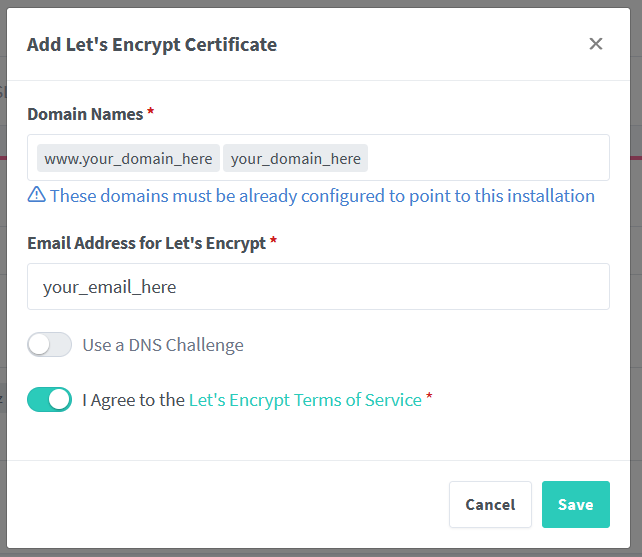Click the Domain Names field label

pos(85,114)
